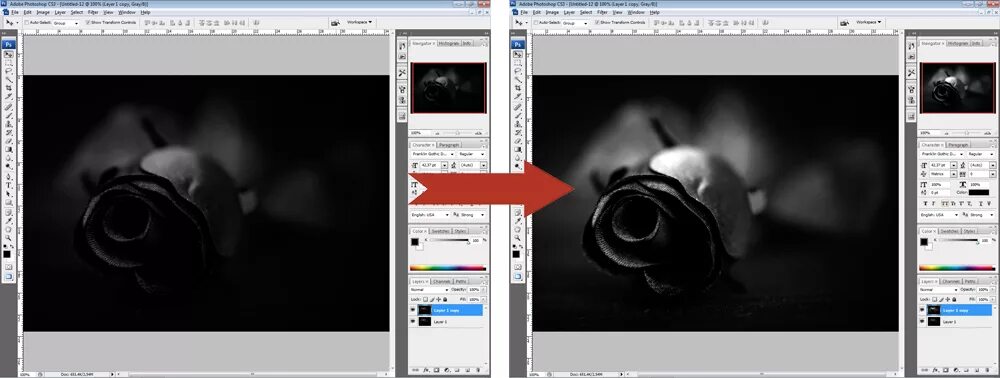This screenshot has height=378, width=1000.
Task: Switch to Paragraph tab in right window
Action: point(959,145)
